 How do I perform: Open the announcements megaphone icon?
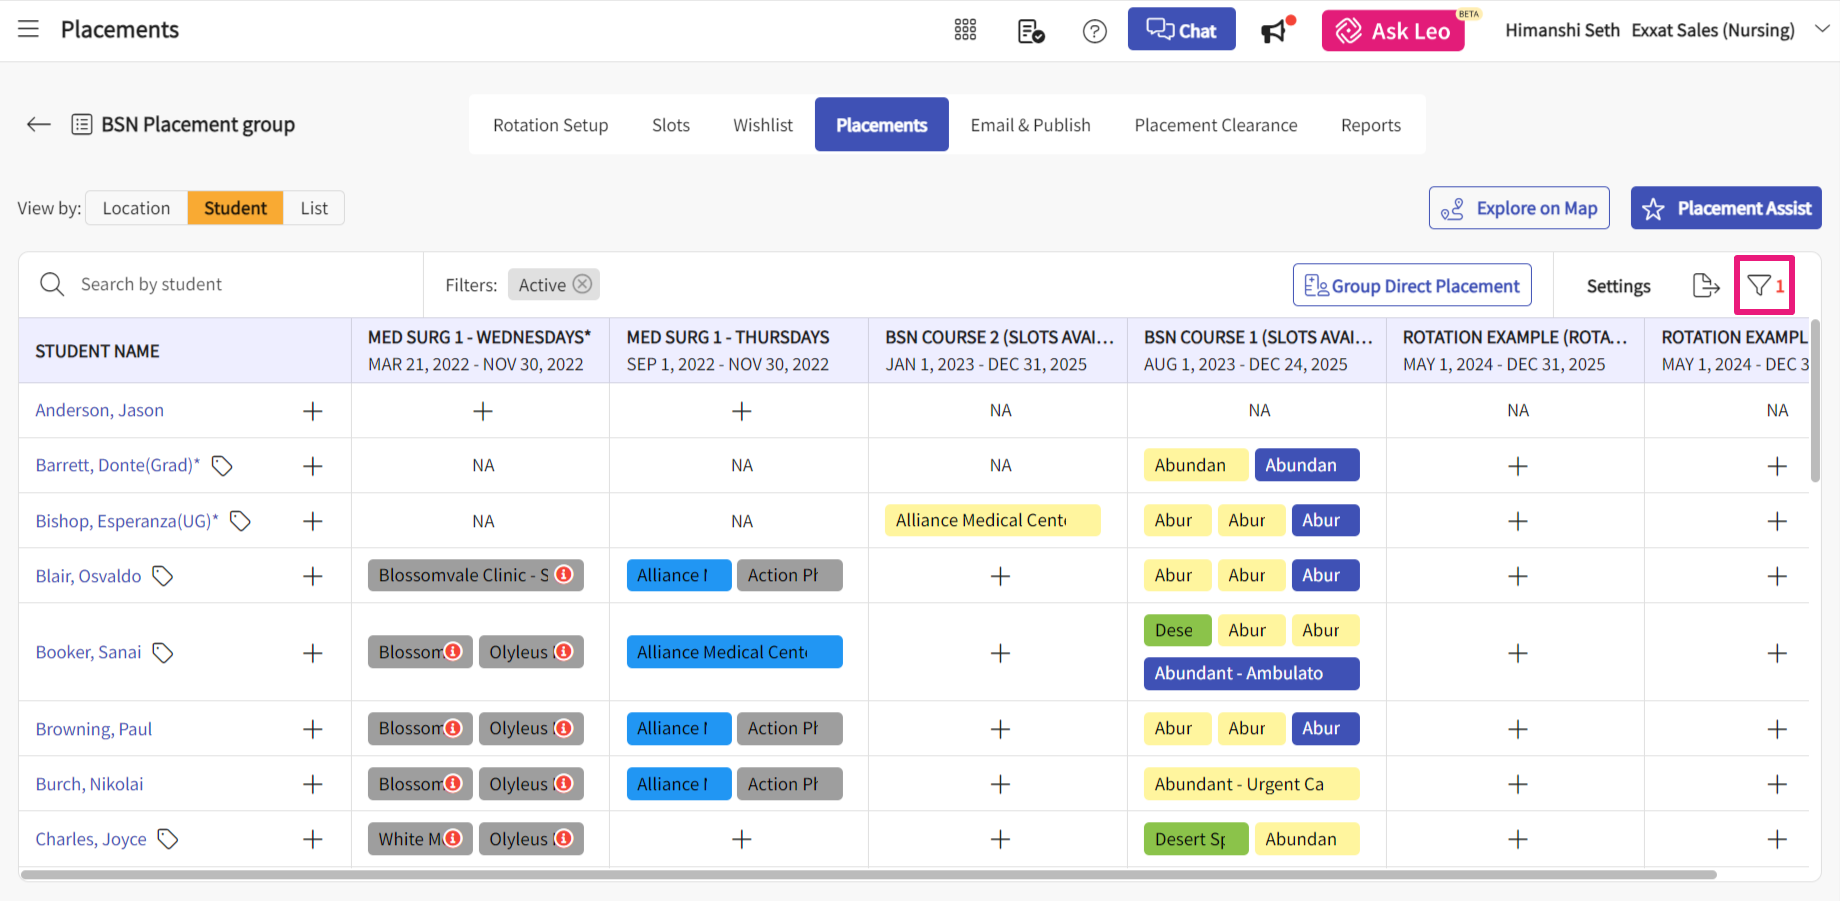[1275, 31]
